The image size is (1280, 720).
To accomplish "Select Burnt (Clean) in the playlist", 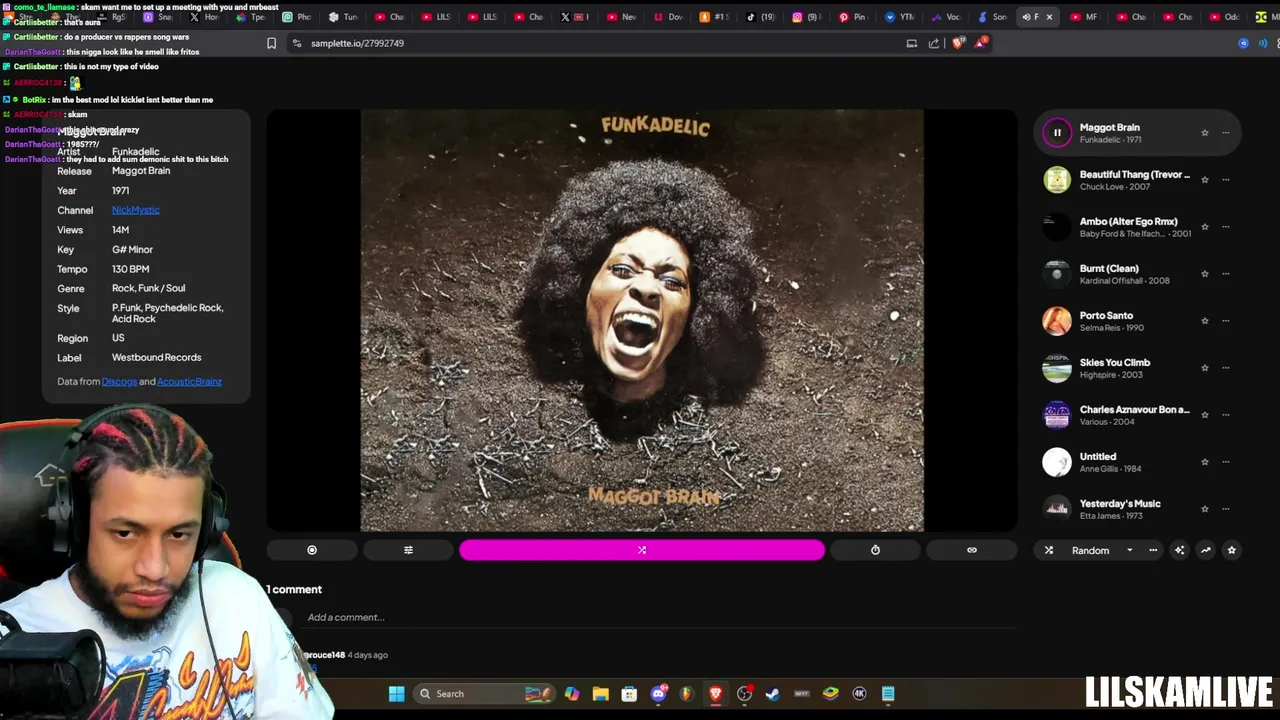I will point(1137,274).
